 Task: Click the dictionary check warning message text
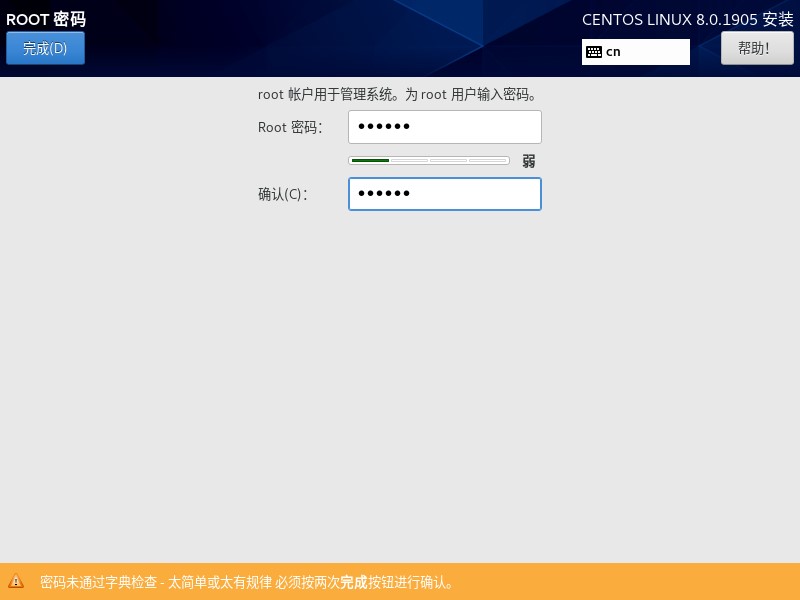coord(246,582)
